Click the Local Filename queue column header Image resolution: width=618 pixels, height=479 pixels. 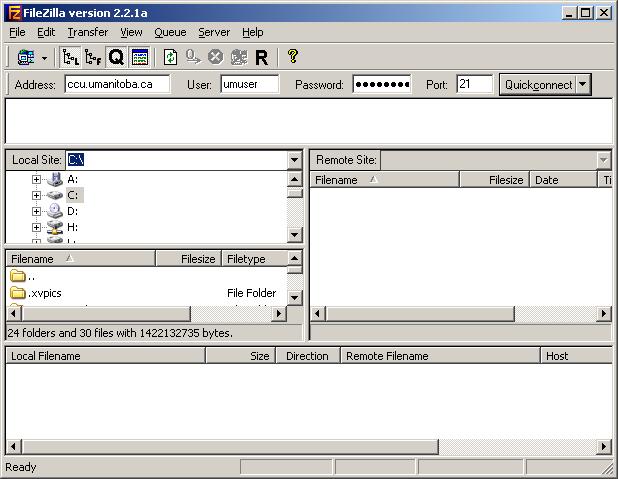[x=106, y=356]
